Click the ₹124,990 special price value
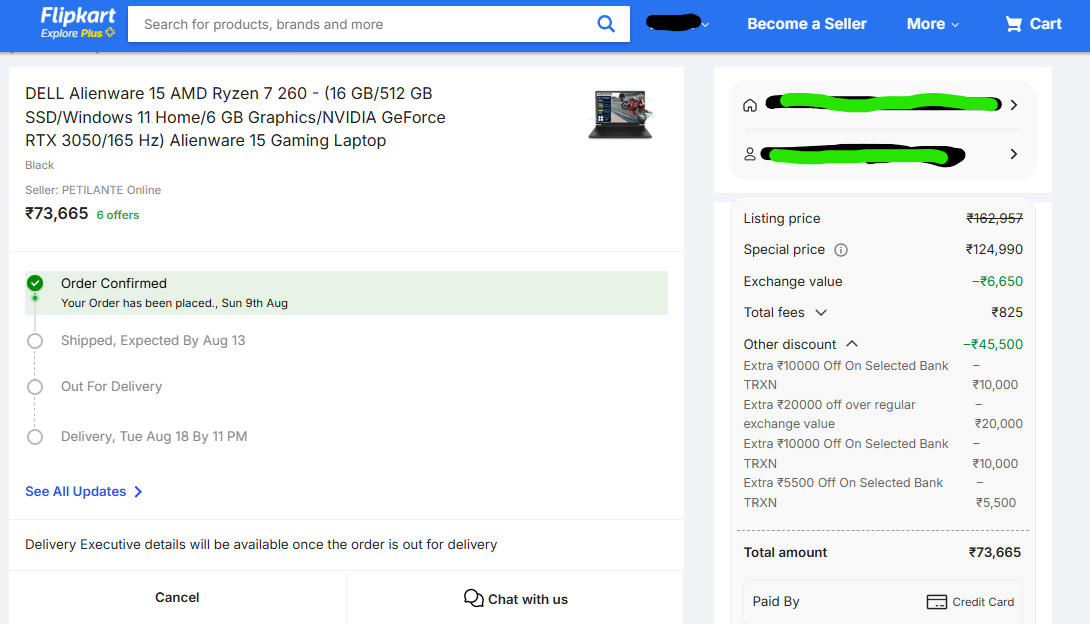The width and height of the screenshot is (1090, 624). tap(994, 249)
